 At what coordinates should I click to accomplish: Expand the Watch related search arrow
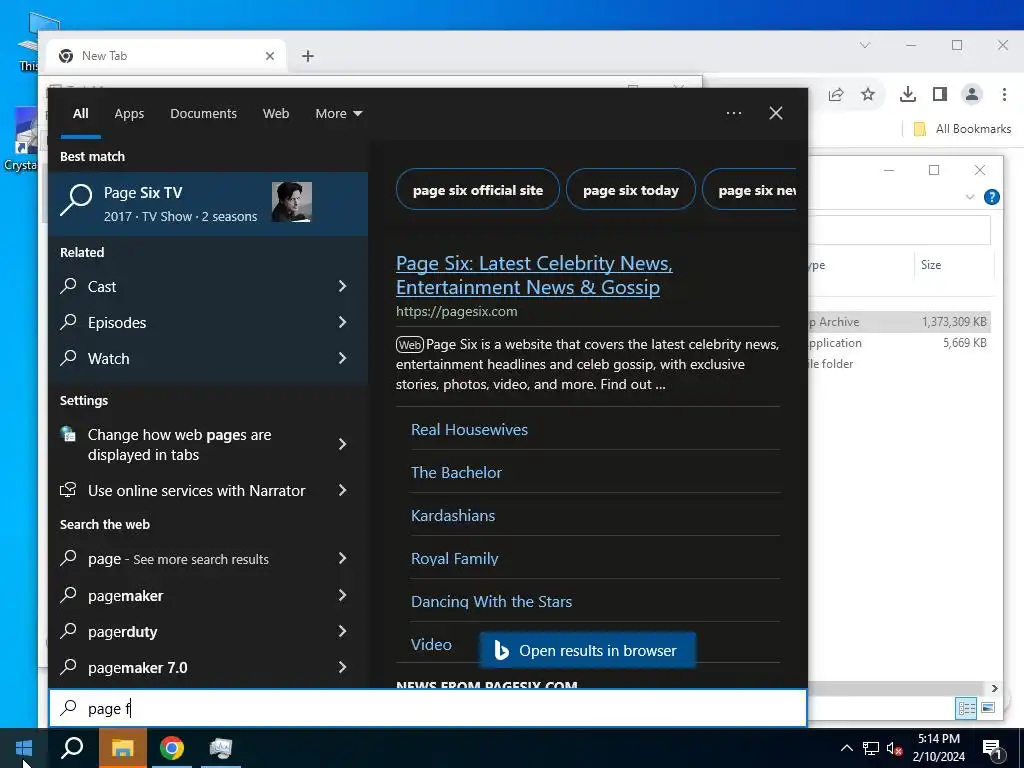click(342, 358)
